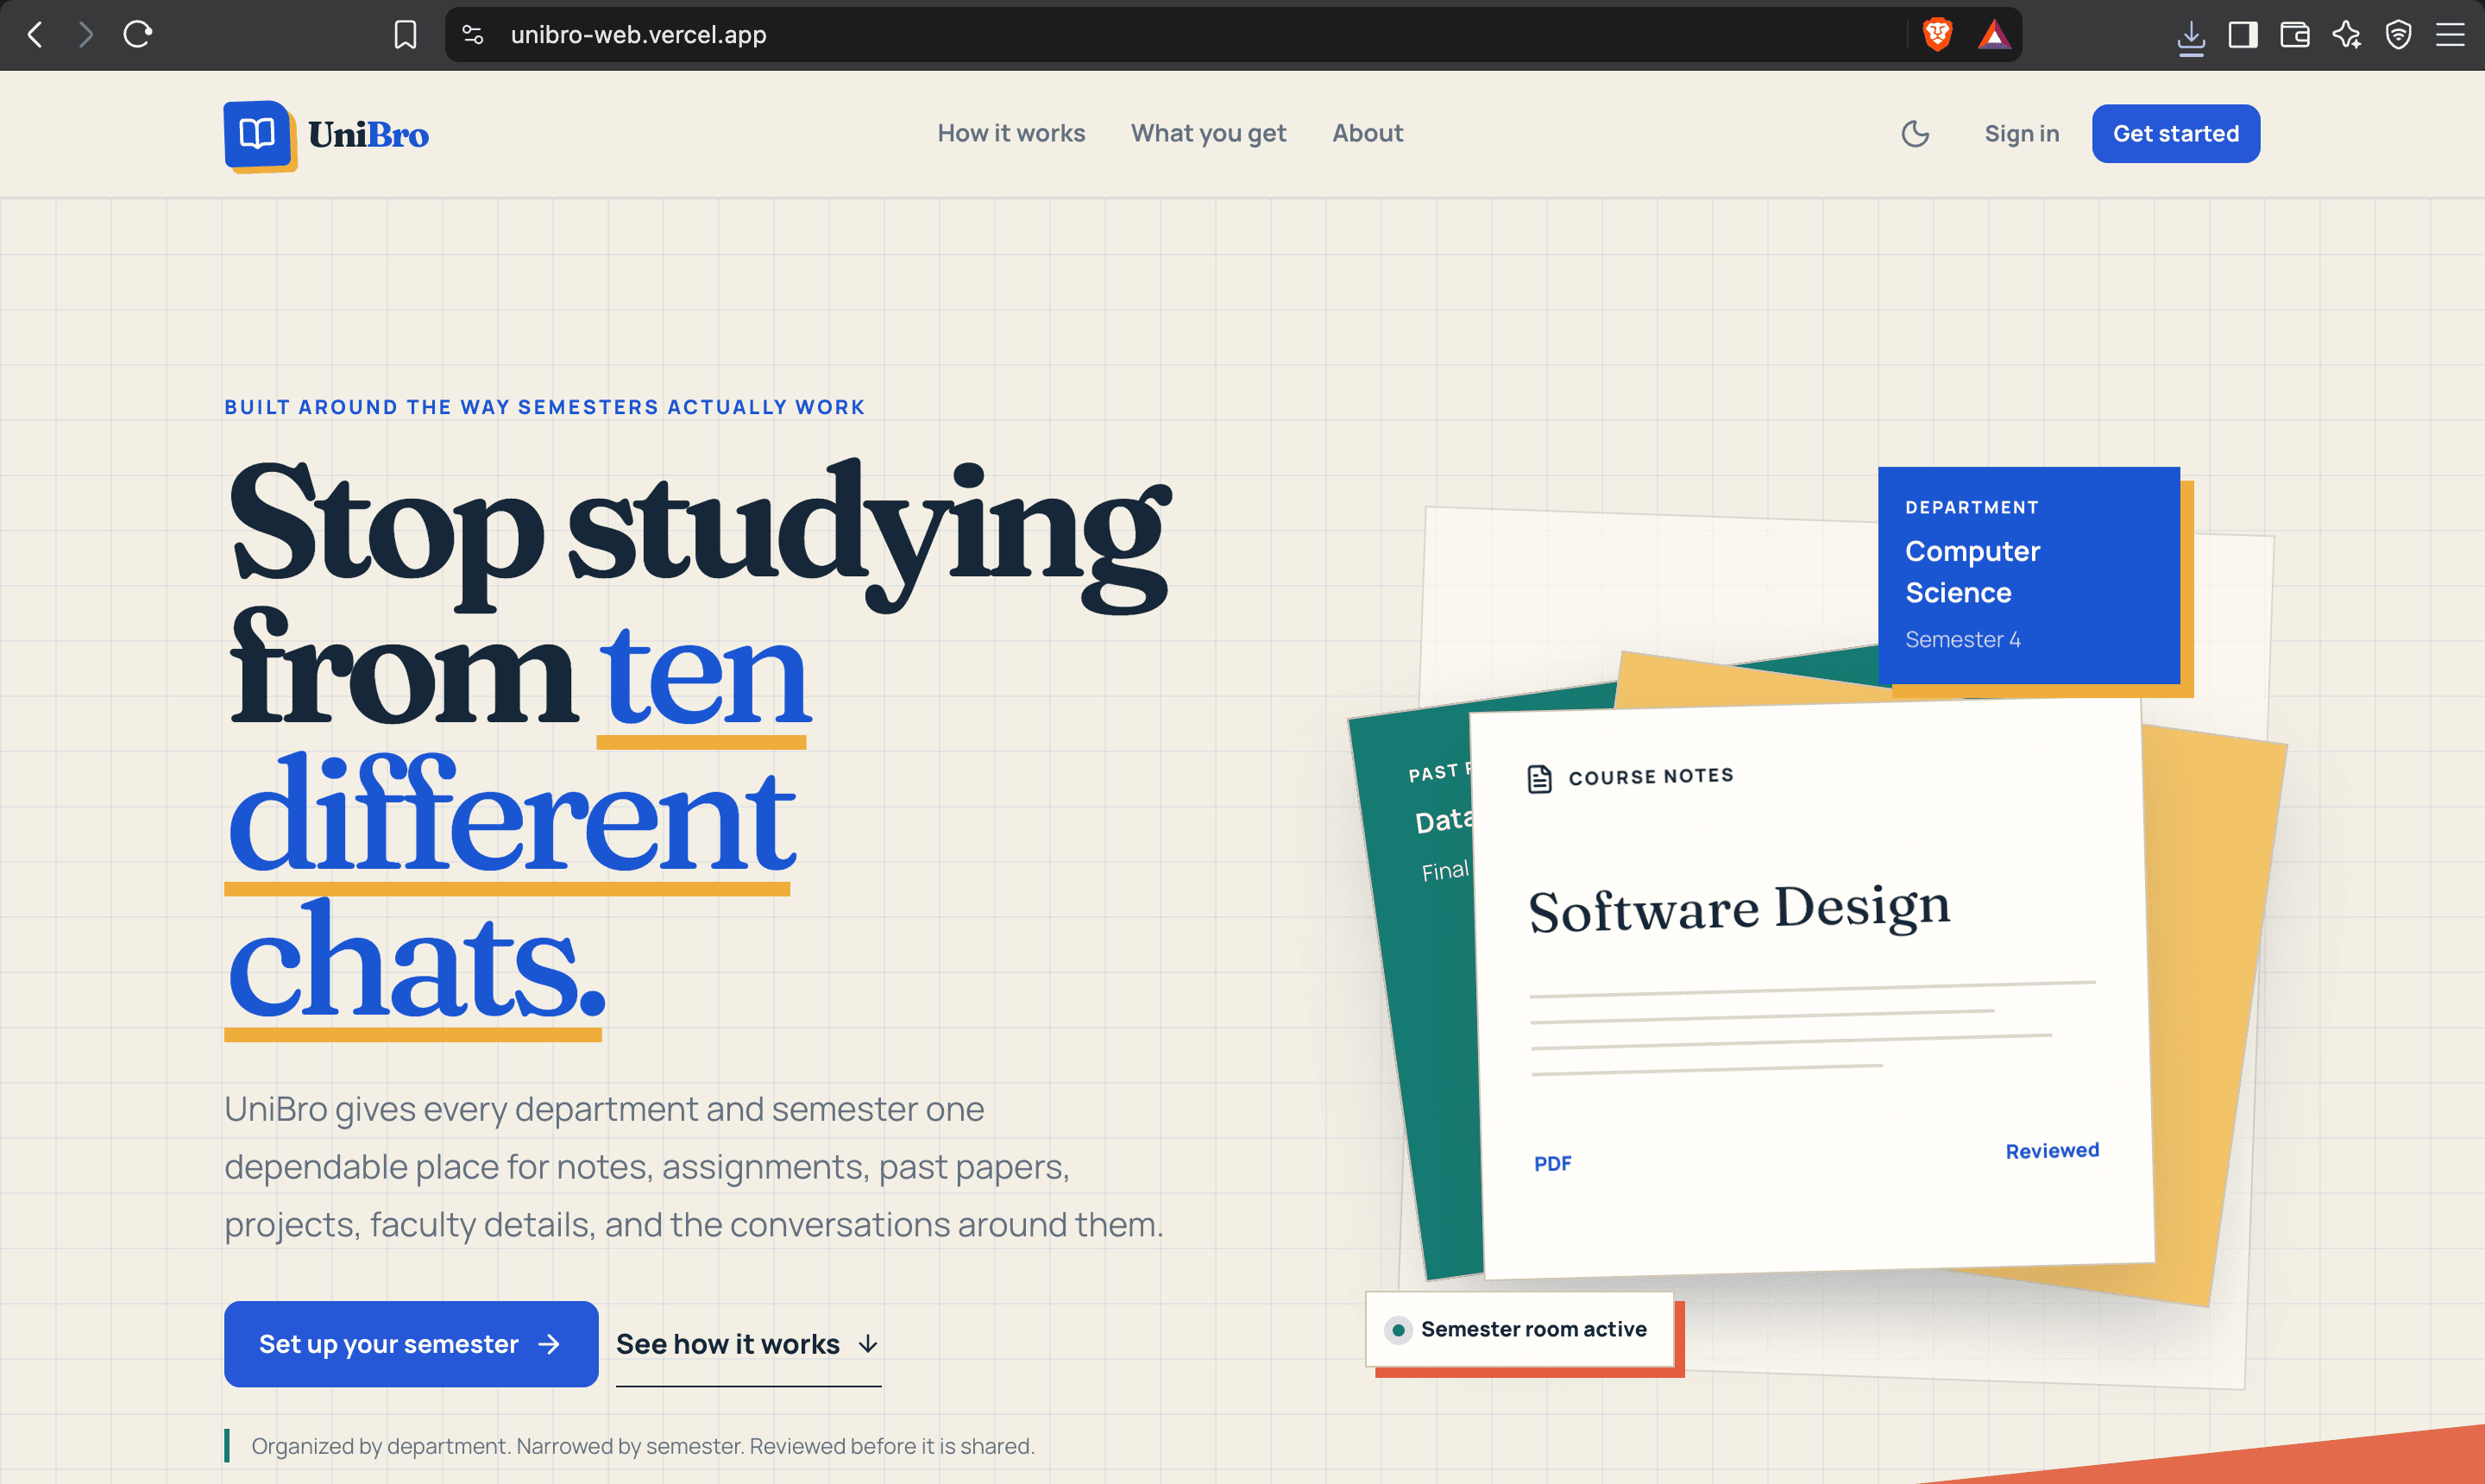Click the UniBro wordmark text
2485x1484 pixels.
pos(368,135)
